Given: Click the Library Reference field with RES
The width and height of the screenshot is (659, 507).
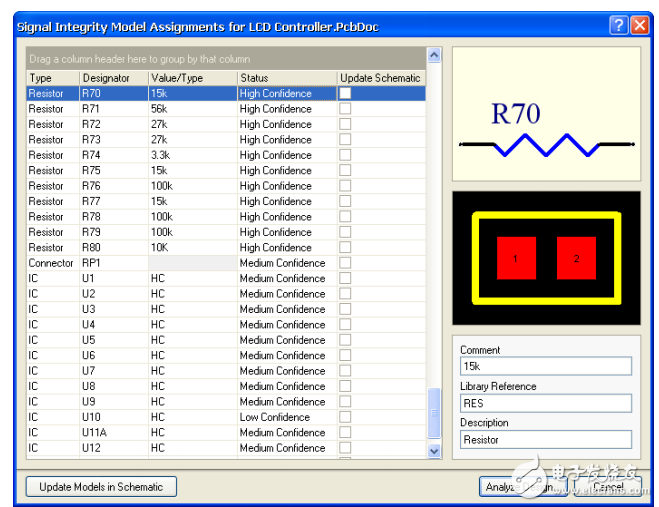Looking at the screenshot, I should coord(545,403).
